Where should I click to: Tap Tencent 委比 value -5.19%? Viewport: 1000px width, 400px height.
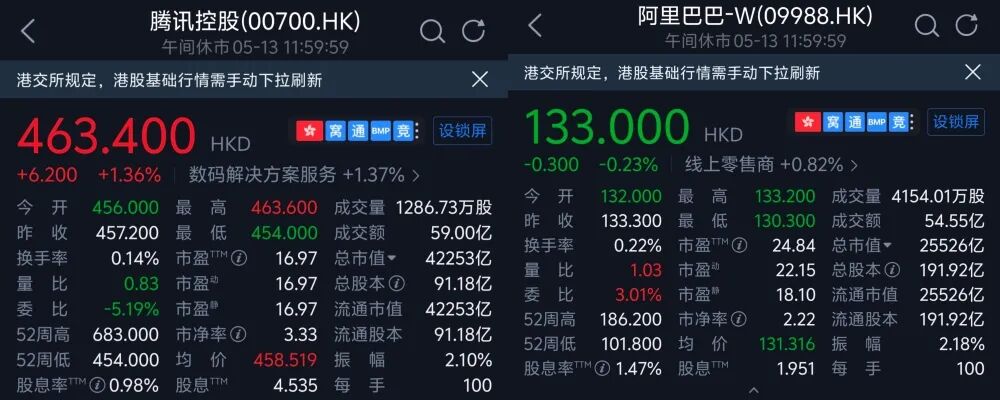tap(132, 309)
